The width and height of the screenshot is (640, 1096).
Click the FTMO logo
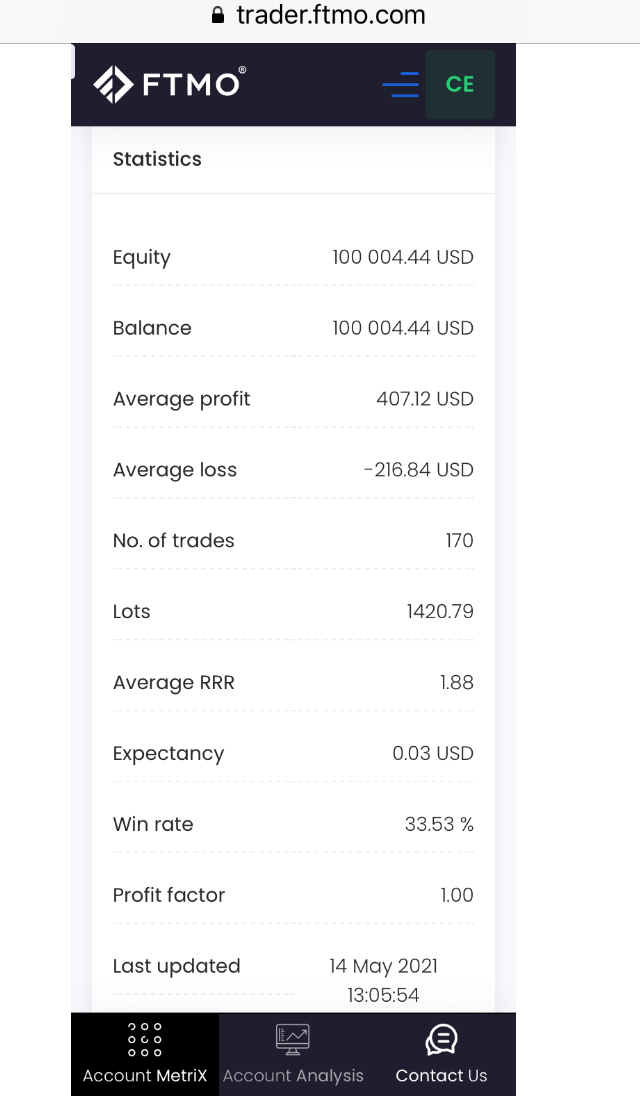click(169, 85)
